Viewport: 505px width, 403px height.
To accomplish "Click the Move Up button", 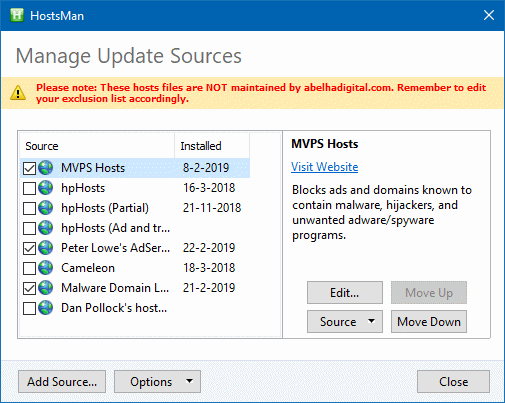I will (x=429, y=293).
